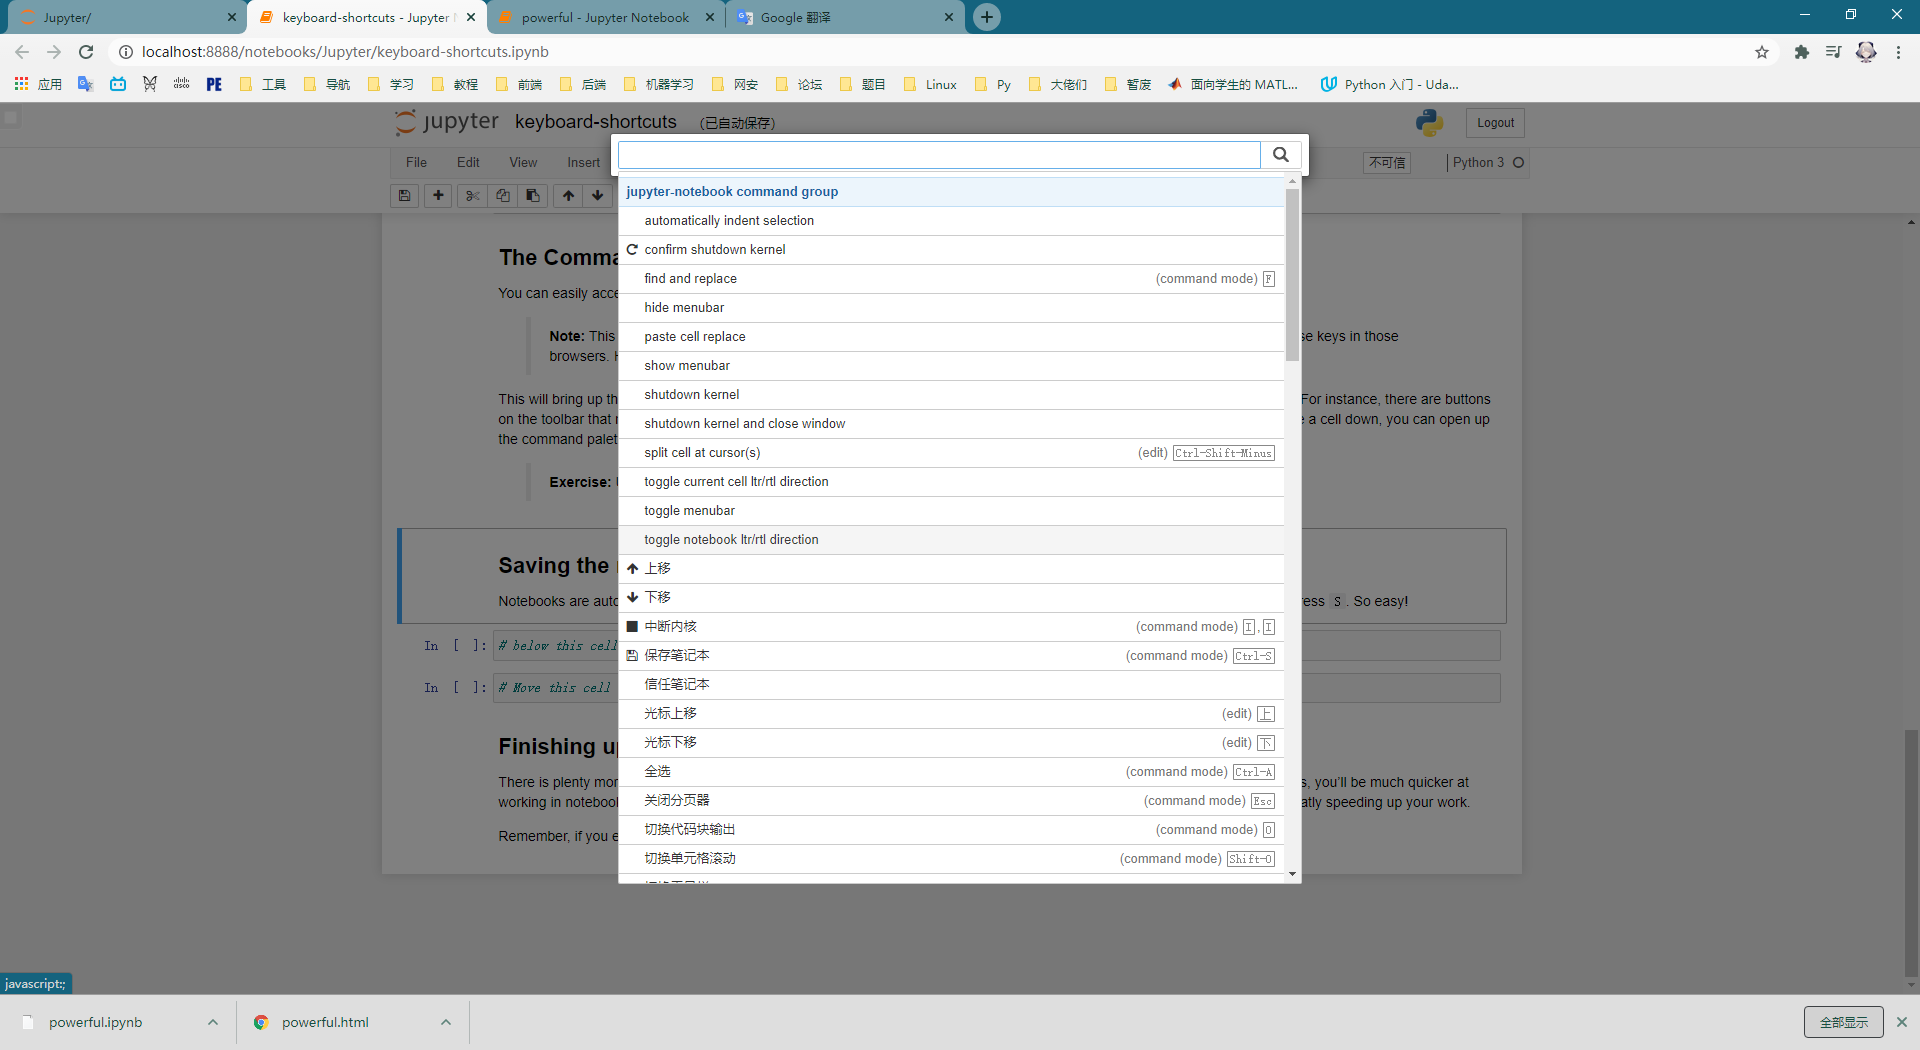Open the Insert menu

click(584, 163)
